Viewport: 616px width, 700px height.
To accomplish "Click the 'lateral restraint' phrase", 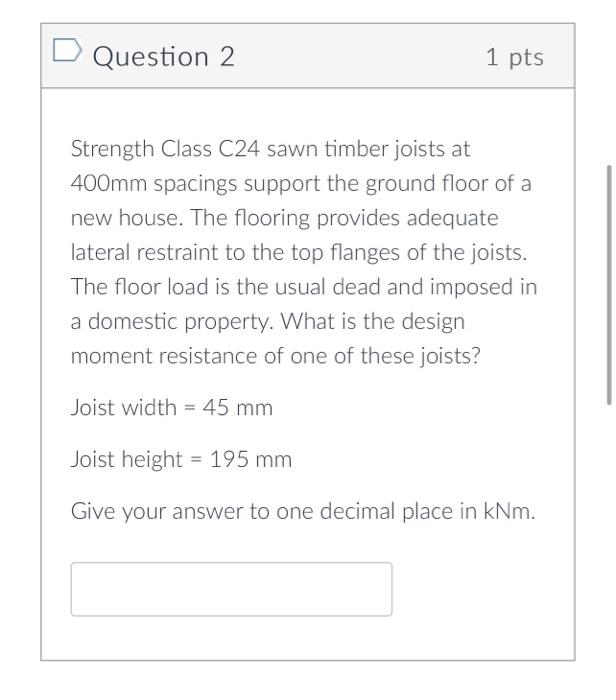I will pyautogui.click(x=145, y=253).
